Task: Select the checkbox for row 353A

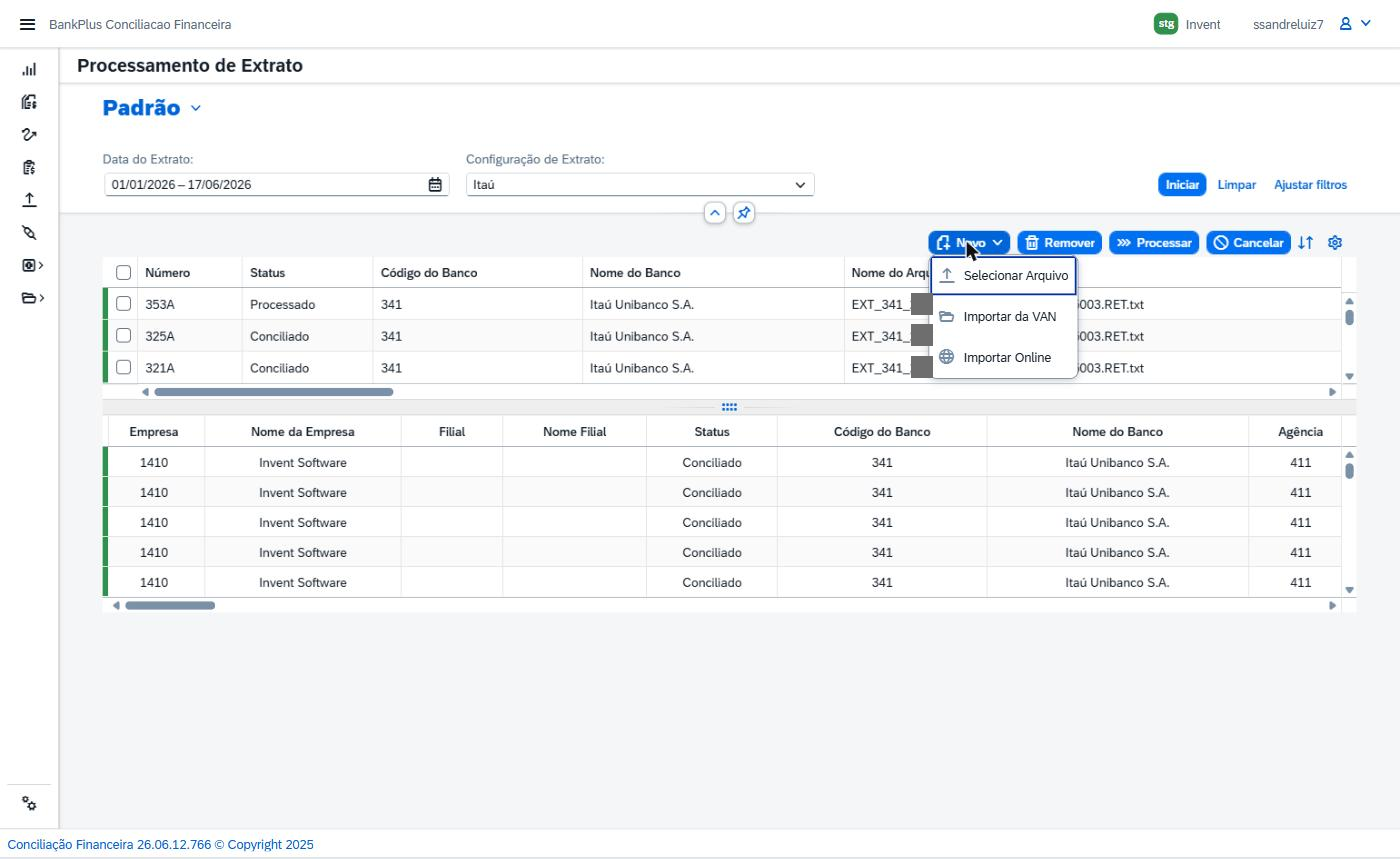Action: (x=123, y=304)
